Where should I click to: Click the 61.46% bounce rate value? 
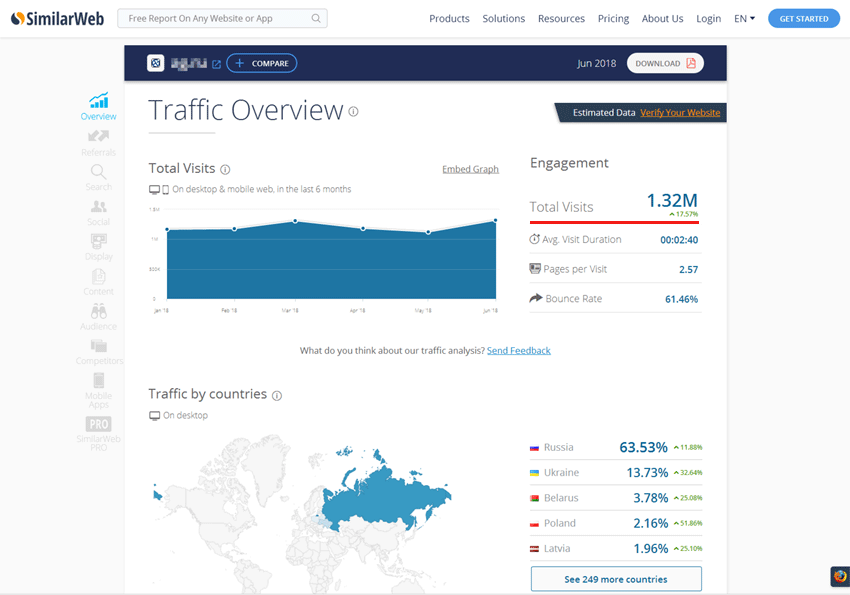[x=681, y=299]
